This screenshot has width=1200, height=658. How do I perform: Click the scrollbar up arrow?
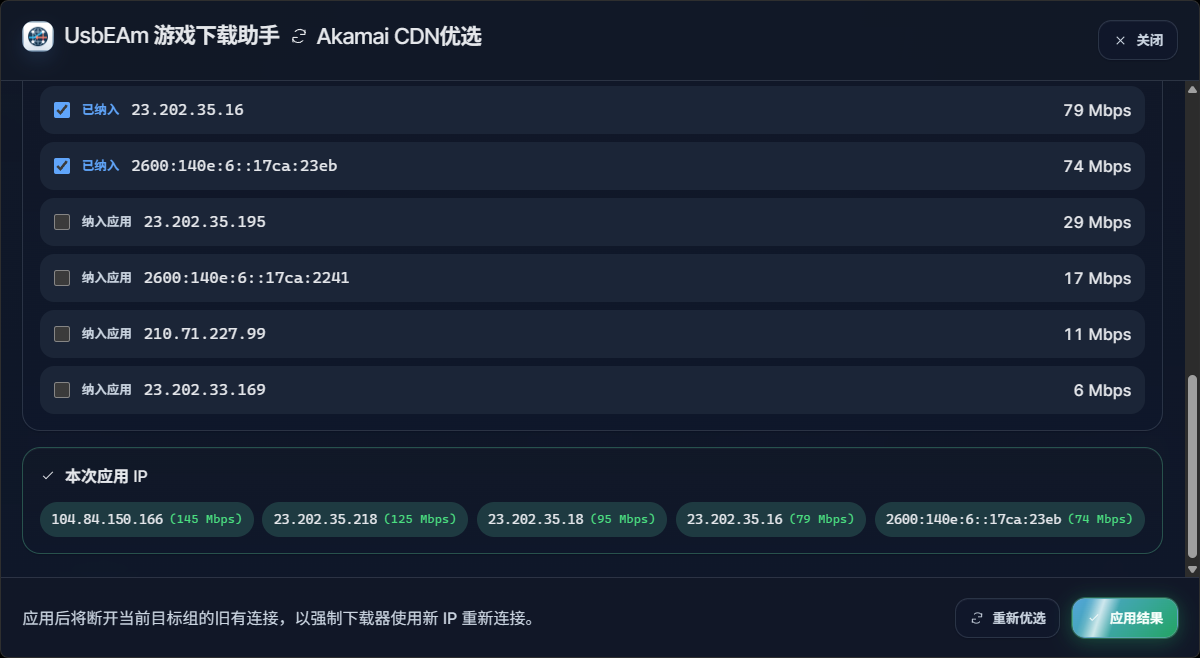point(1191,90)
